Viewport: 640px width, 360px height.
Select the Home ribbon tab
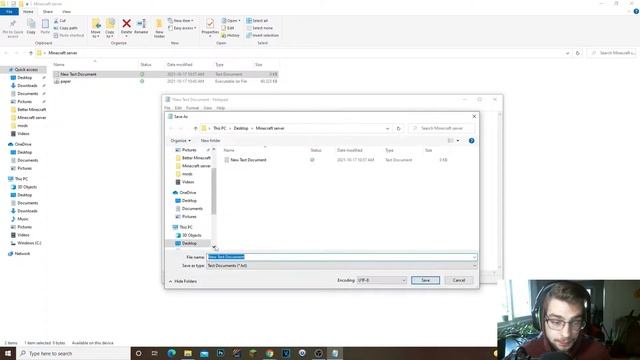(x=28, y=11)
